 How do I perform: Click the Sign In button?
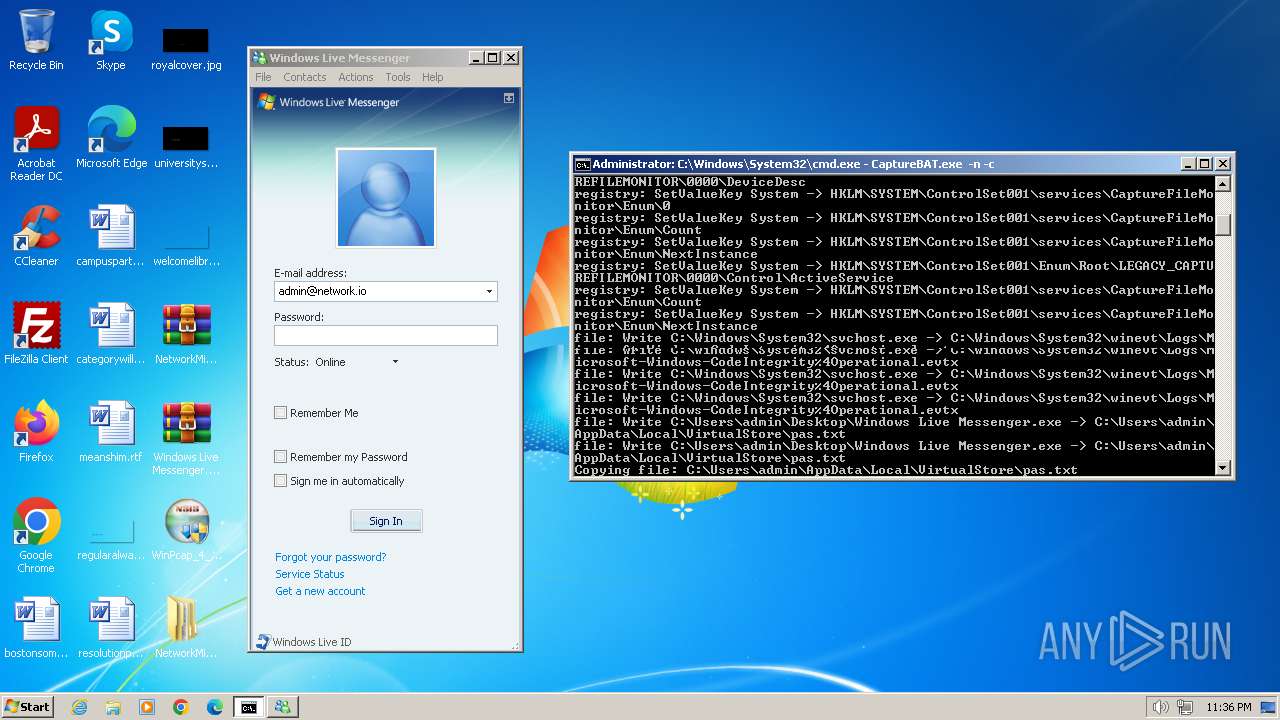point(386,521)
